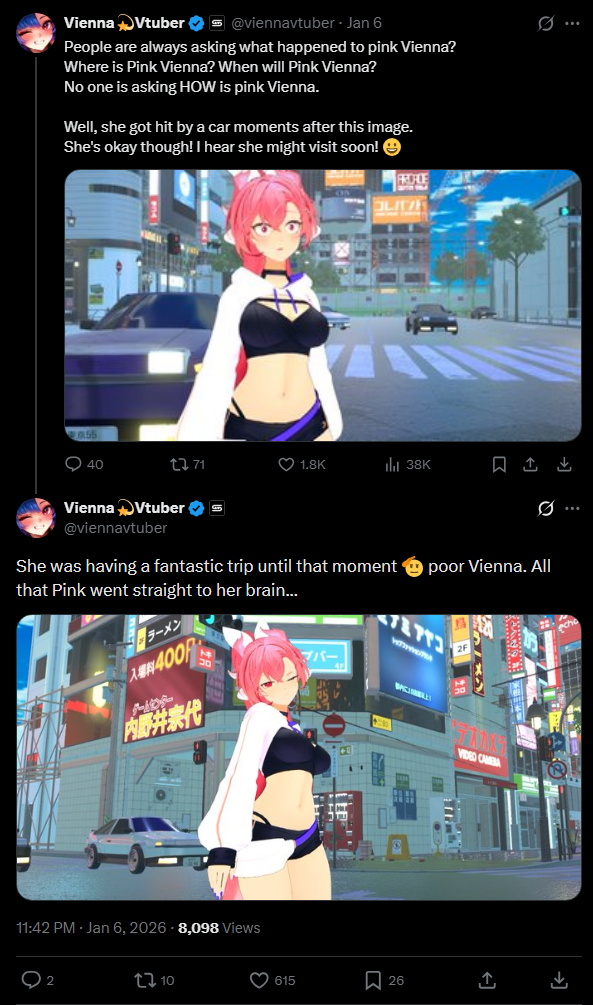Open more options menu on first tweet
Image resolution: width=593 pixels, height=1005 pixels.
[x=572, y=24]
